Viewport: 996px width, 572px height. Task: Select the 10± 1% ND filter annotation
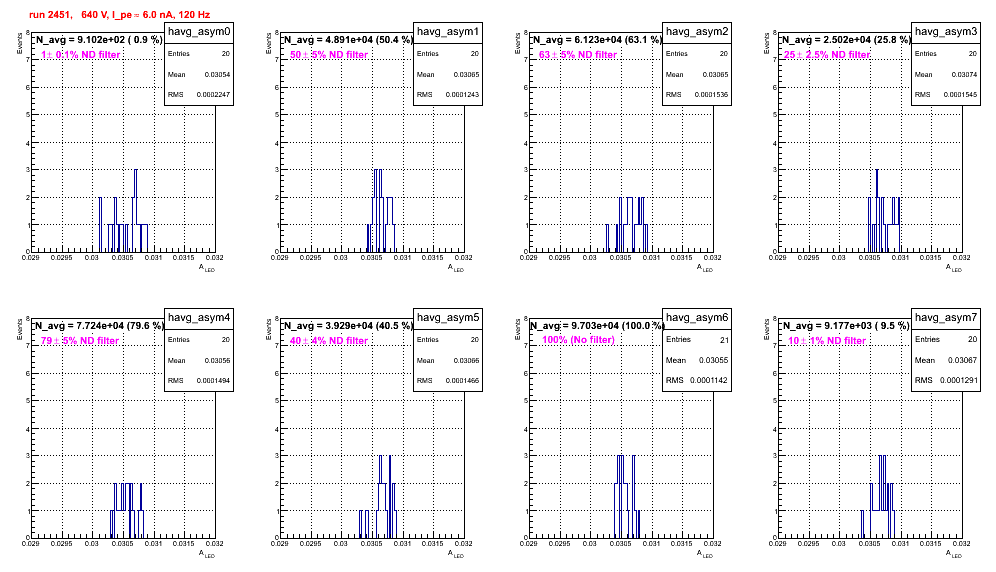click(x=827, y=341)
